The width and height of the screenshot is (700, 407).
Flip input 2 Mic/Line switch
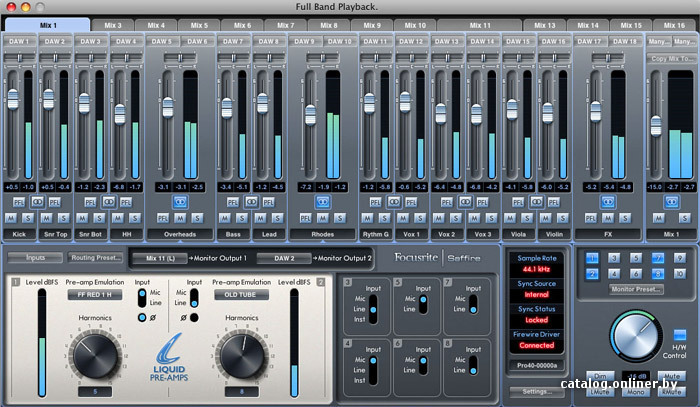(194, 298)
